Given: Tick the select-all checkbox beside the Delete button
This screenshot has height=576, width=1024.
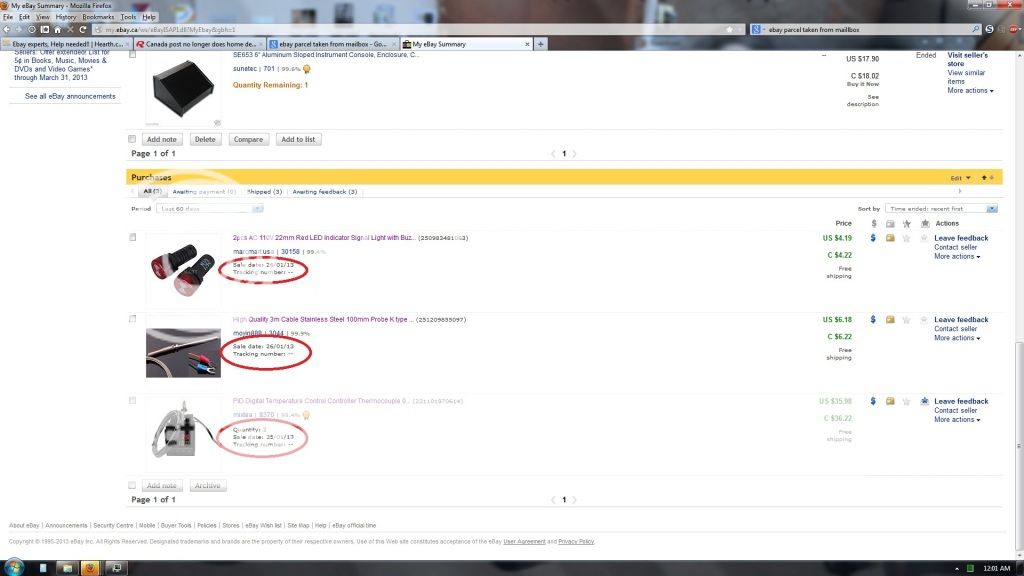Looking at the screenshot, I should coord(132,139).
